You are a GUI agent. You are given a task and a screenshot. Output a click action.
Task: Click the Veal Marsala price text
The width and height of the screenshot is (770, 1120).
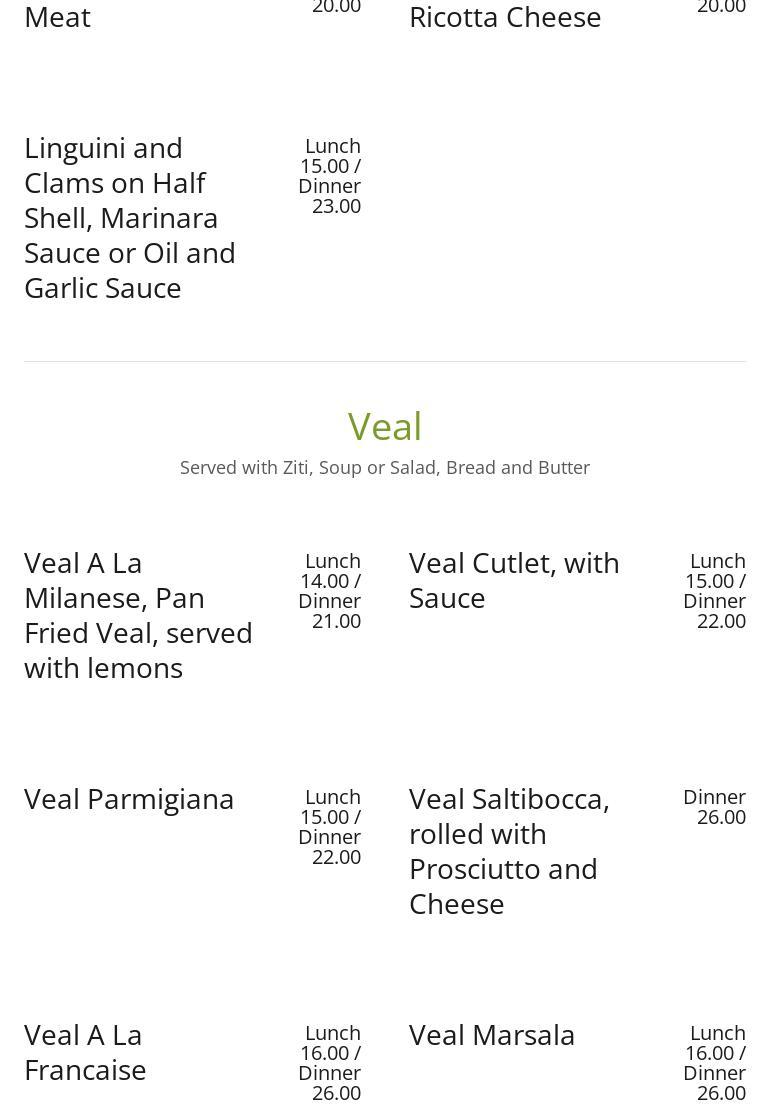715,1063
